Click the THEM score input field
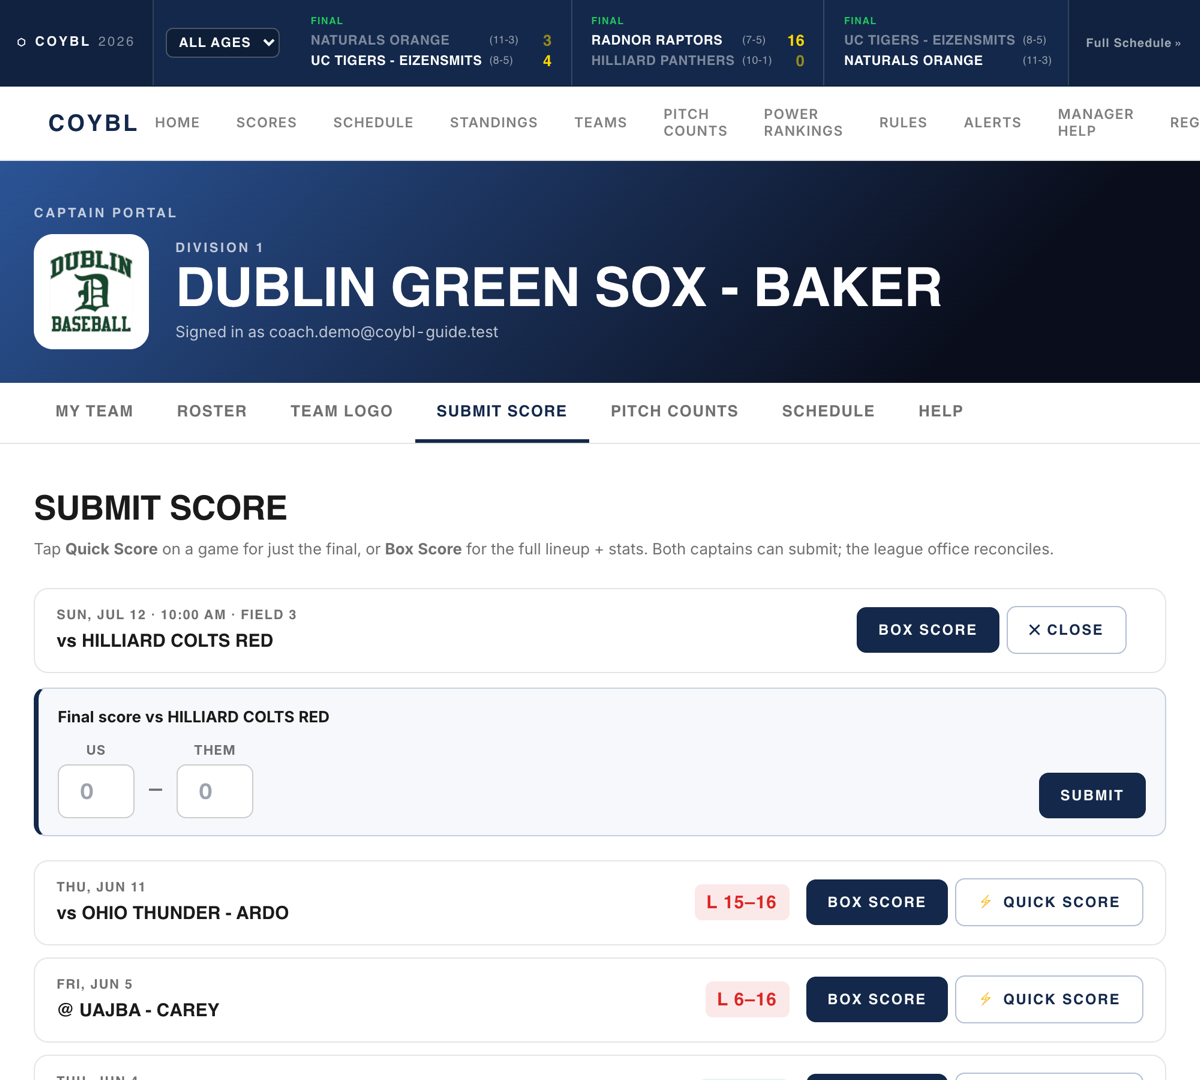This screenshot has height=1080, width=1200. pos(215,791)
